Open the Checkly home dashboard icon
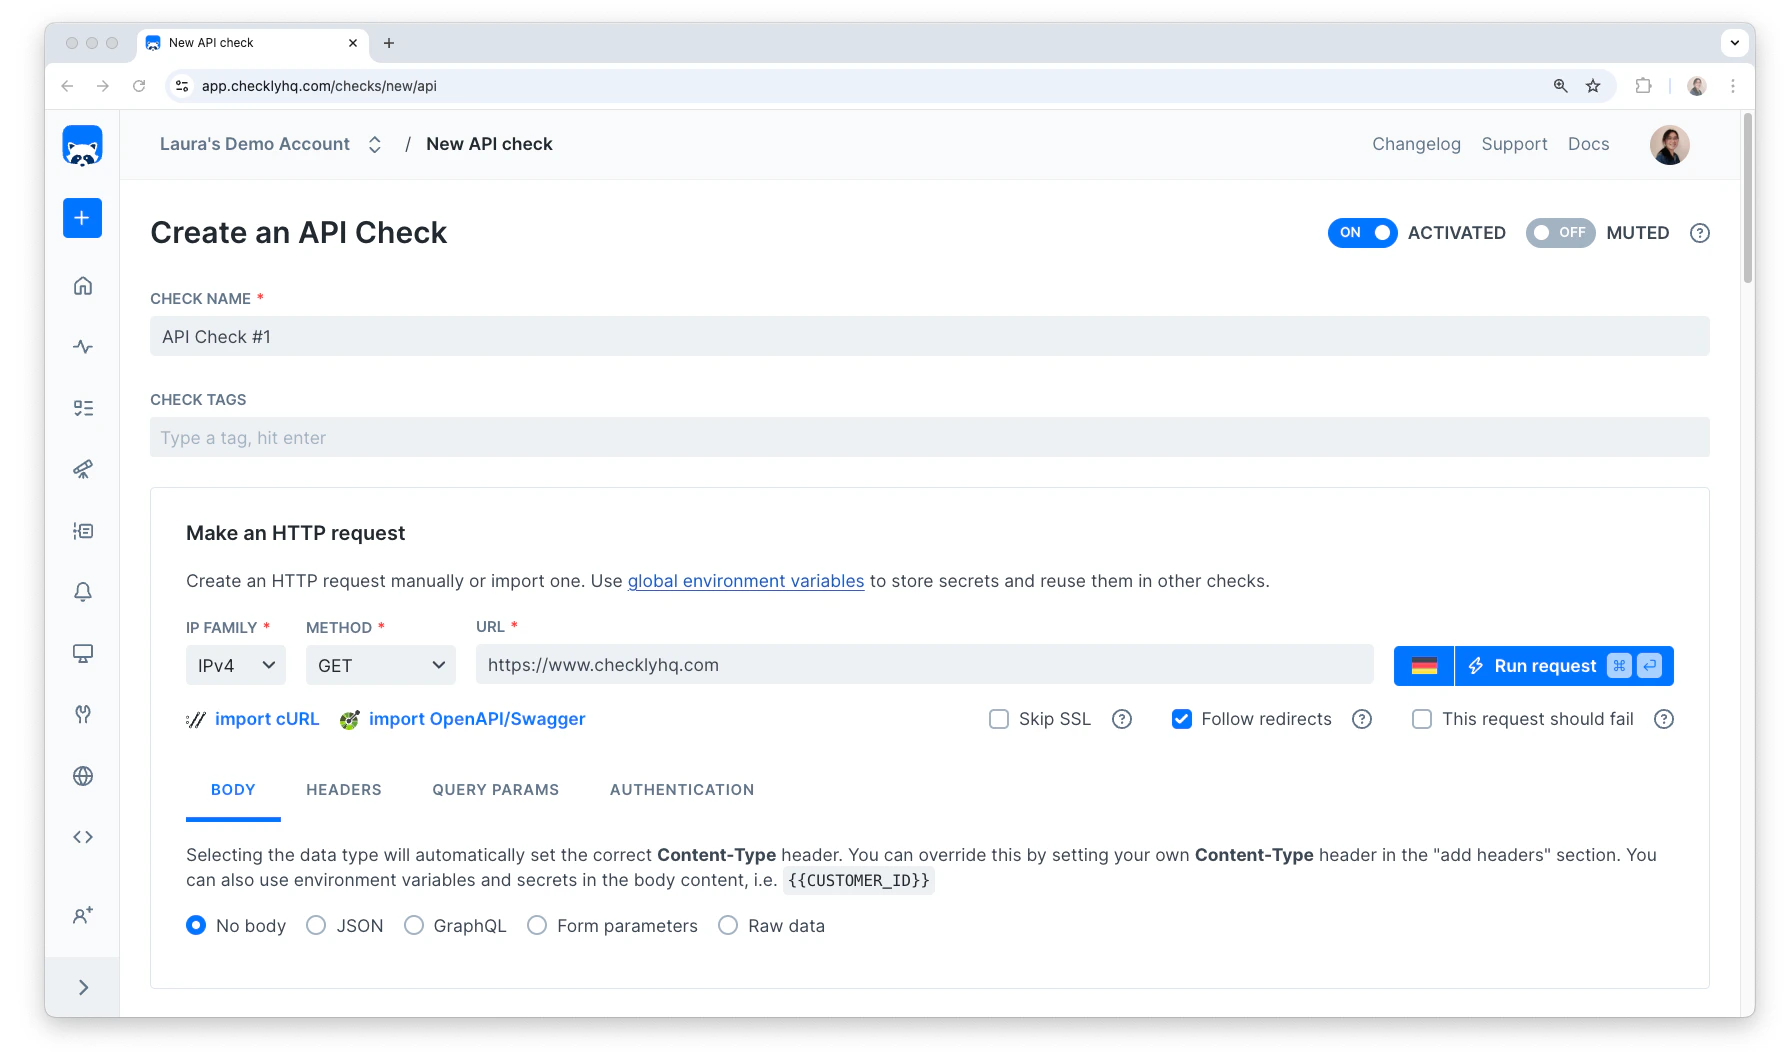 [83, 285]
